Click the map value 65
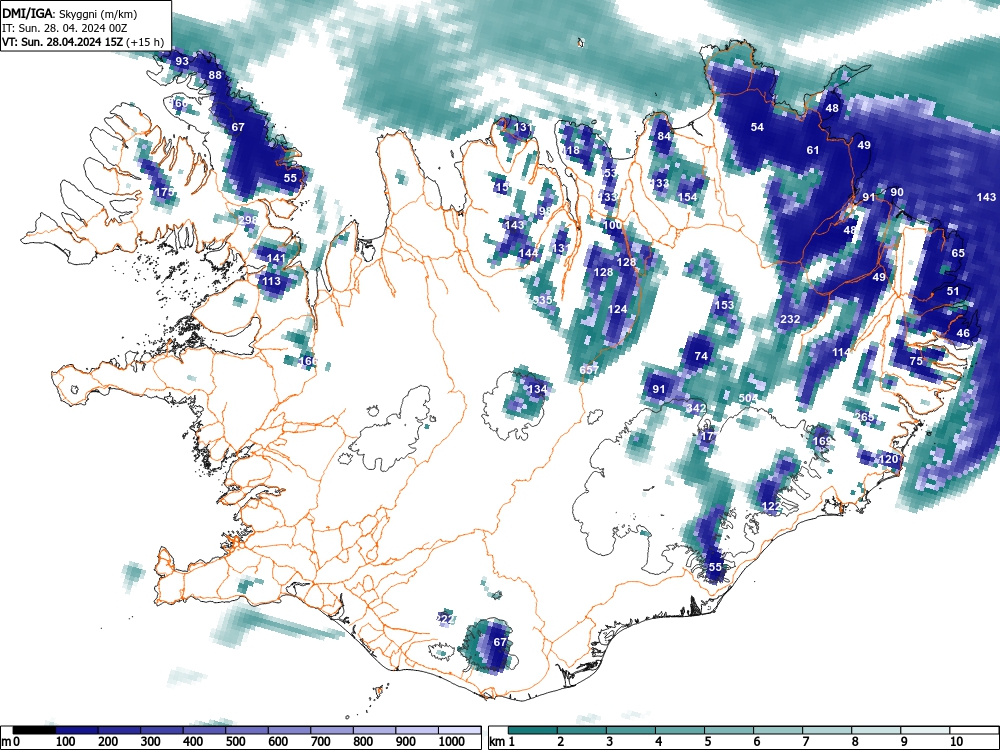The image size is (1000, 750). tap(958, 253)
